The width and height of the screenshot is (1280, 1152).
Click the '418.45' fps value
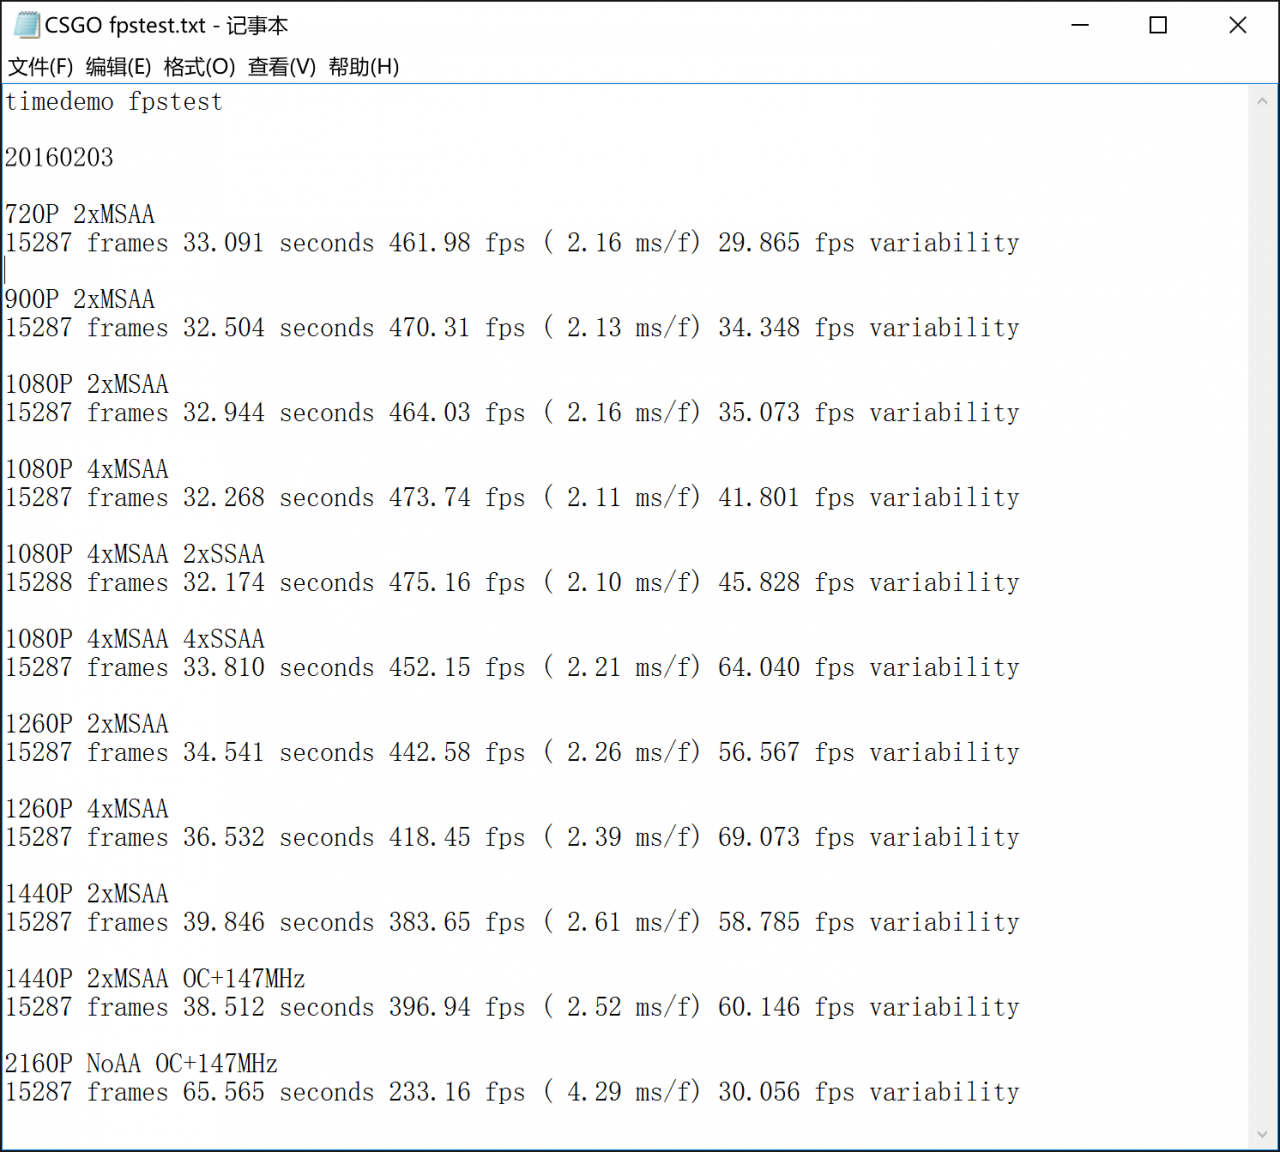pos(429,838)
